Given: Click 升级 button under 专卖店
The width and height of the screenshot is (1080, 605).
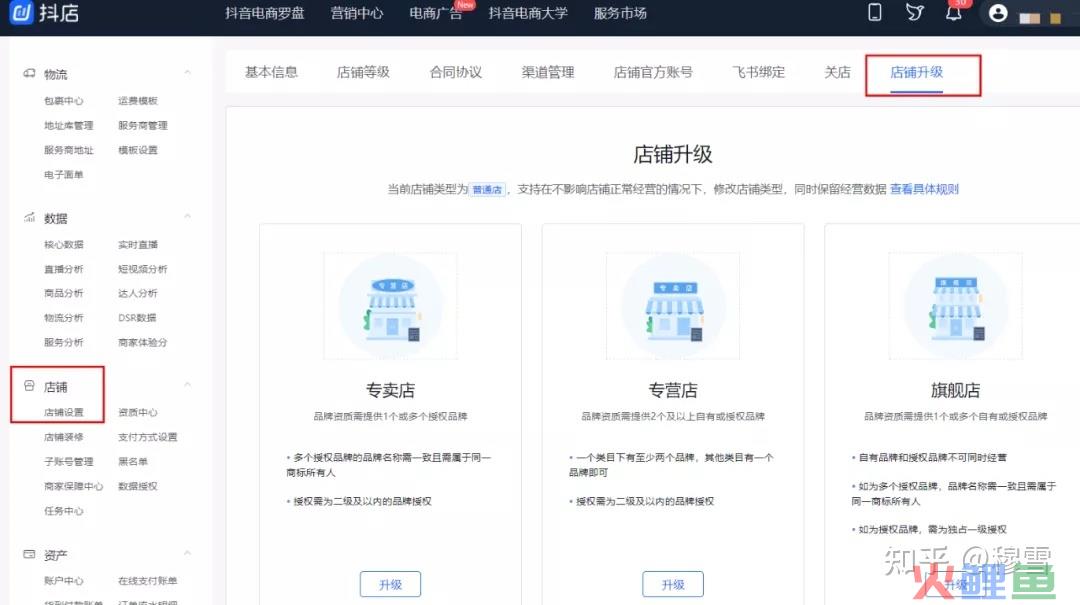Looking at the screenshot, I should pos(391,584).
